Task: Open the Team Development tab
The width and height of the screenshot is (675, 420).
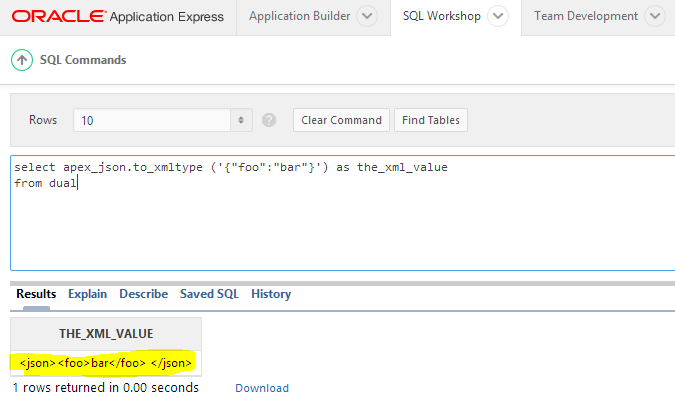Action: (x=586, y=17)
